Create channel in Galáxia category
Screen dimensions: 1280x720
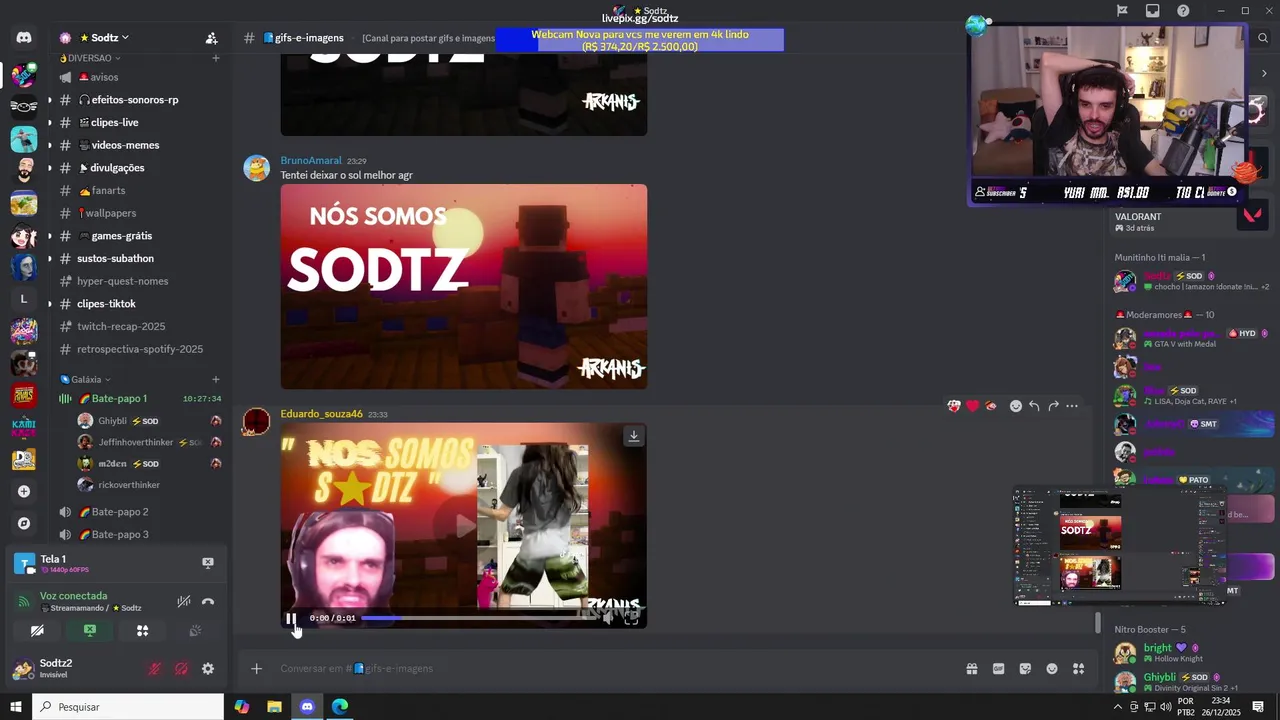point(215,379)
